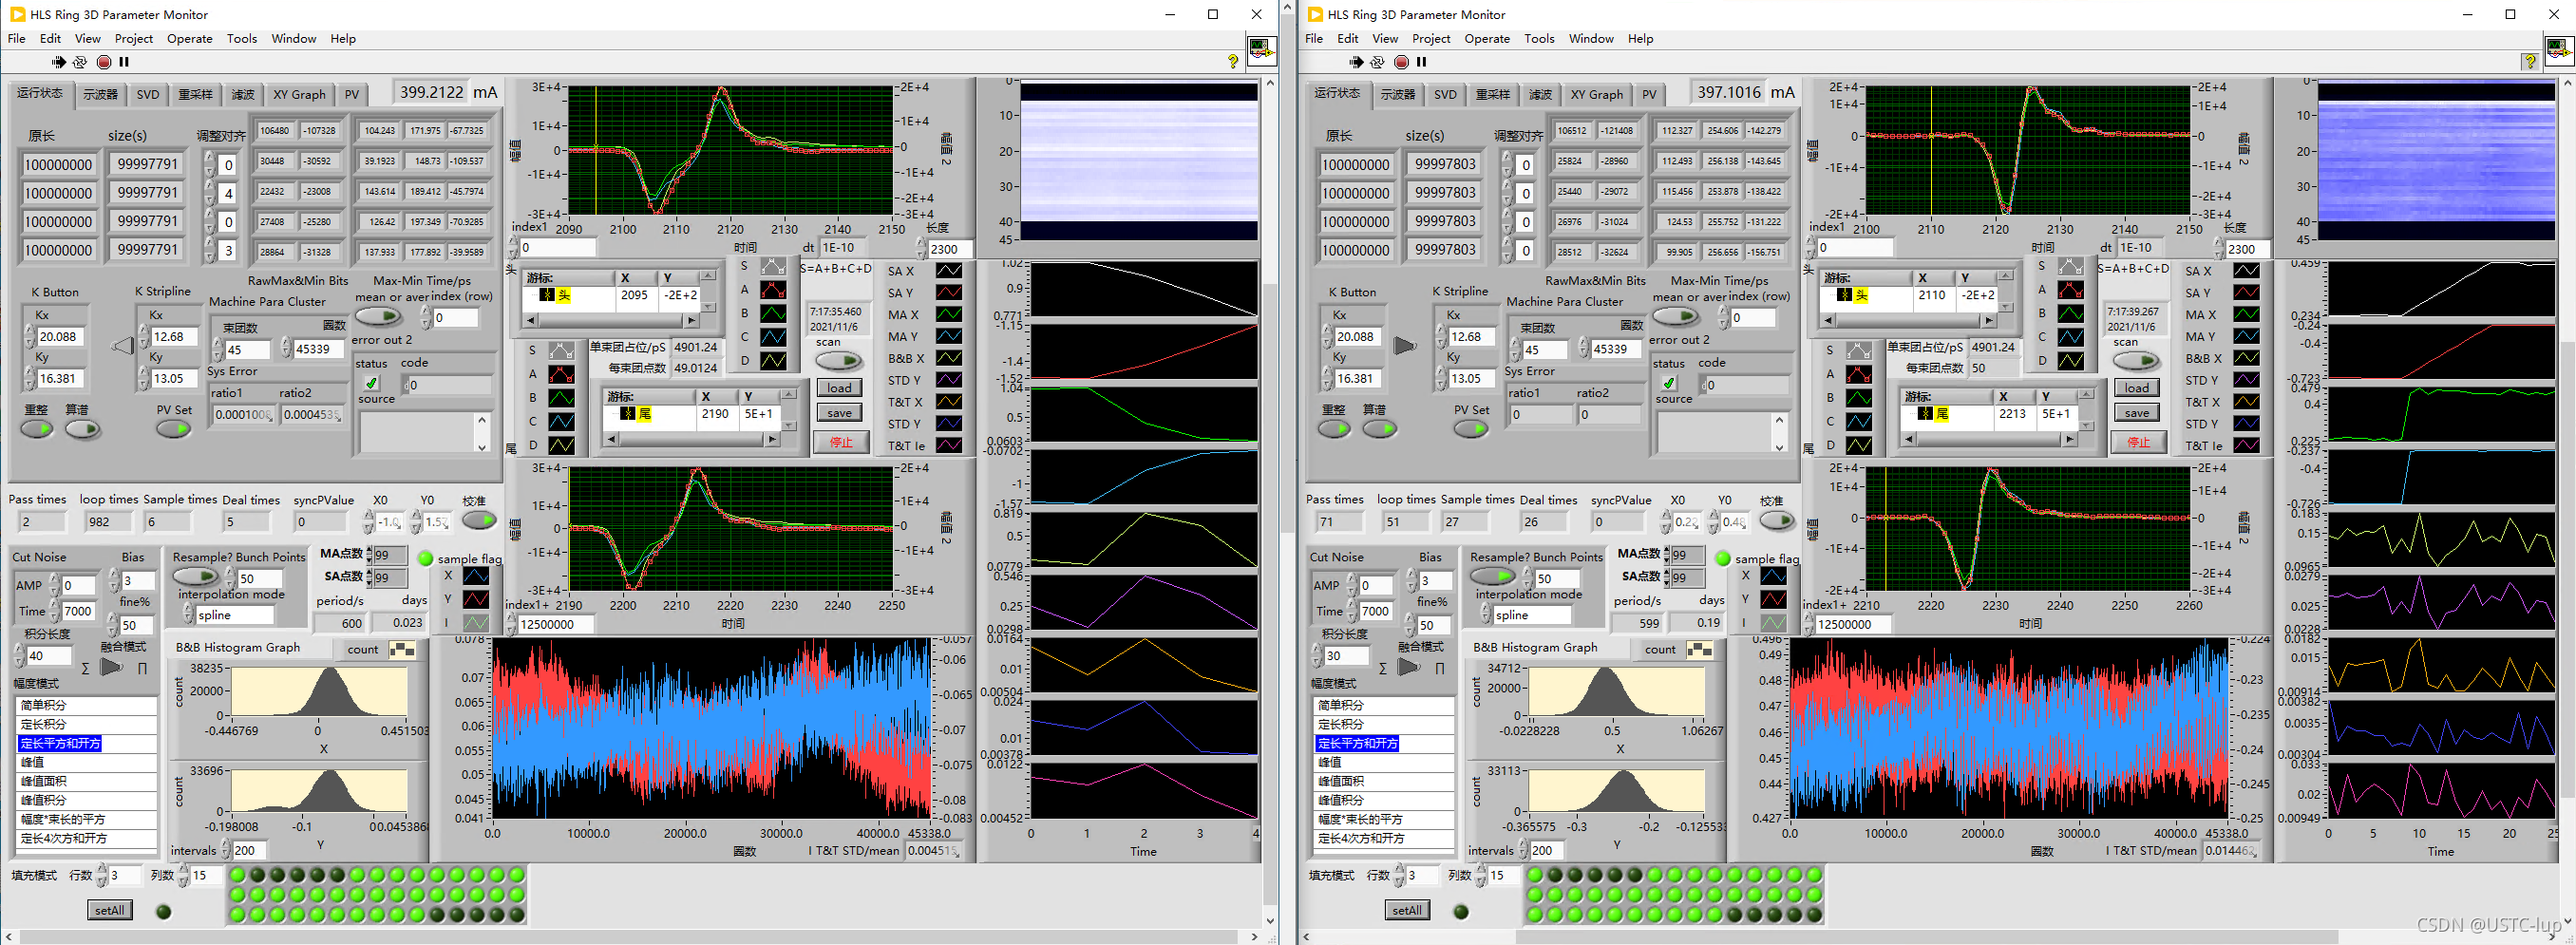This screenshot has width=2576, height=945.
Task: Toggle the Resample? switch in left window
Action: click(195, 577)
